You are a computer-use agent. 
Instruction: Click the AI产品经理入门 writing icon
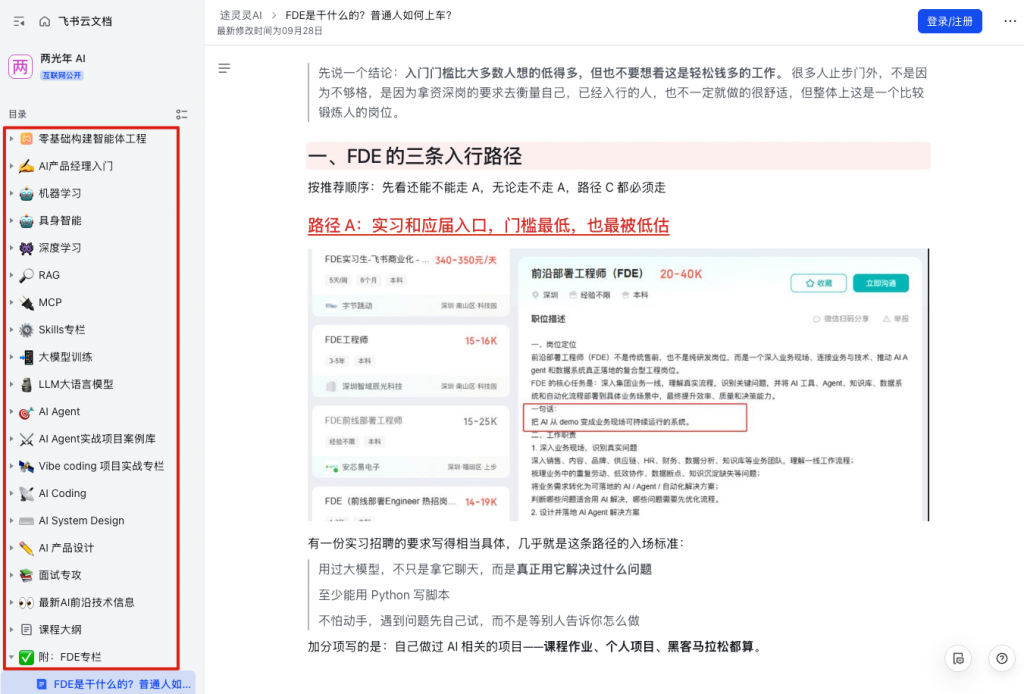(x=26, y=166)
